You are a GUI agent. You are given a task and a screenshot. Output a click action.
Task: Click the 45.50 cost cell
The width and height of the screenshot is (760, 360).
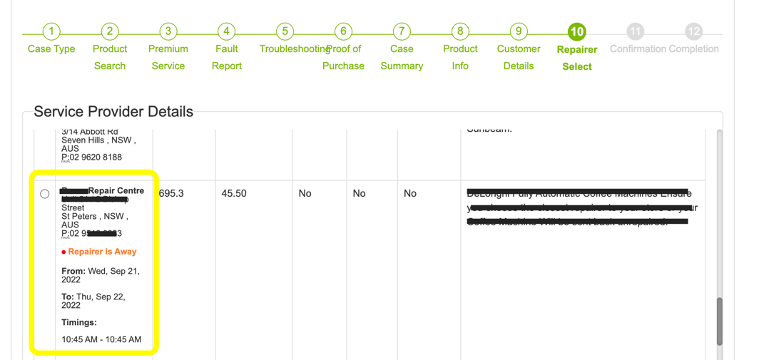pos(234,194)
